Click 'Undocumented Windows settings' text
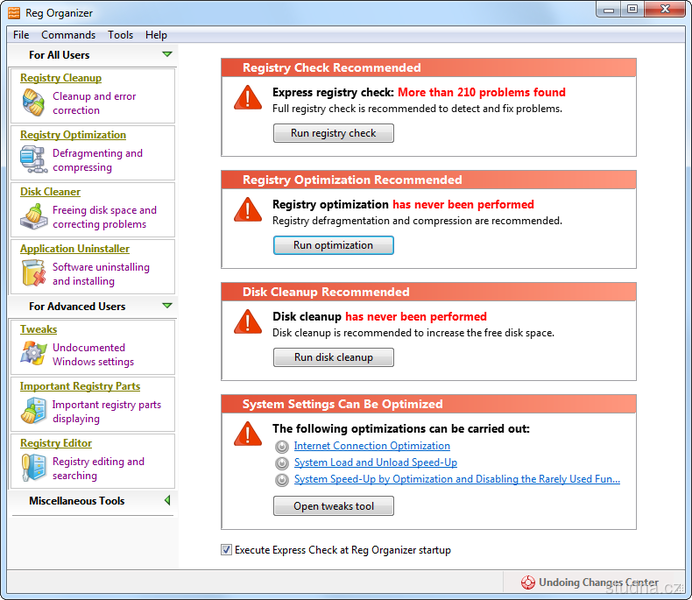This screenshot has width=692, height=600. 93,354
